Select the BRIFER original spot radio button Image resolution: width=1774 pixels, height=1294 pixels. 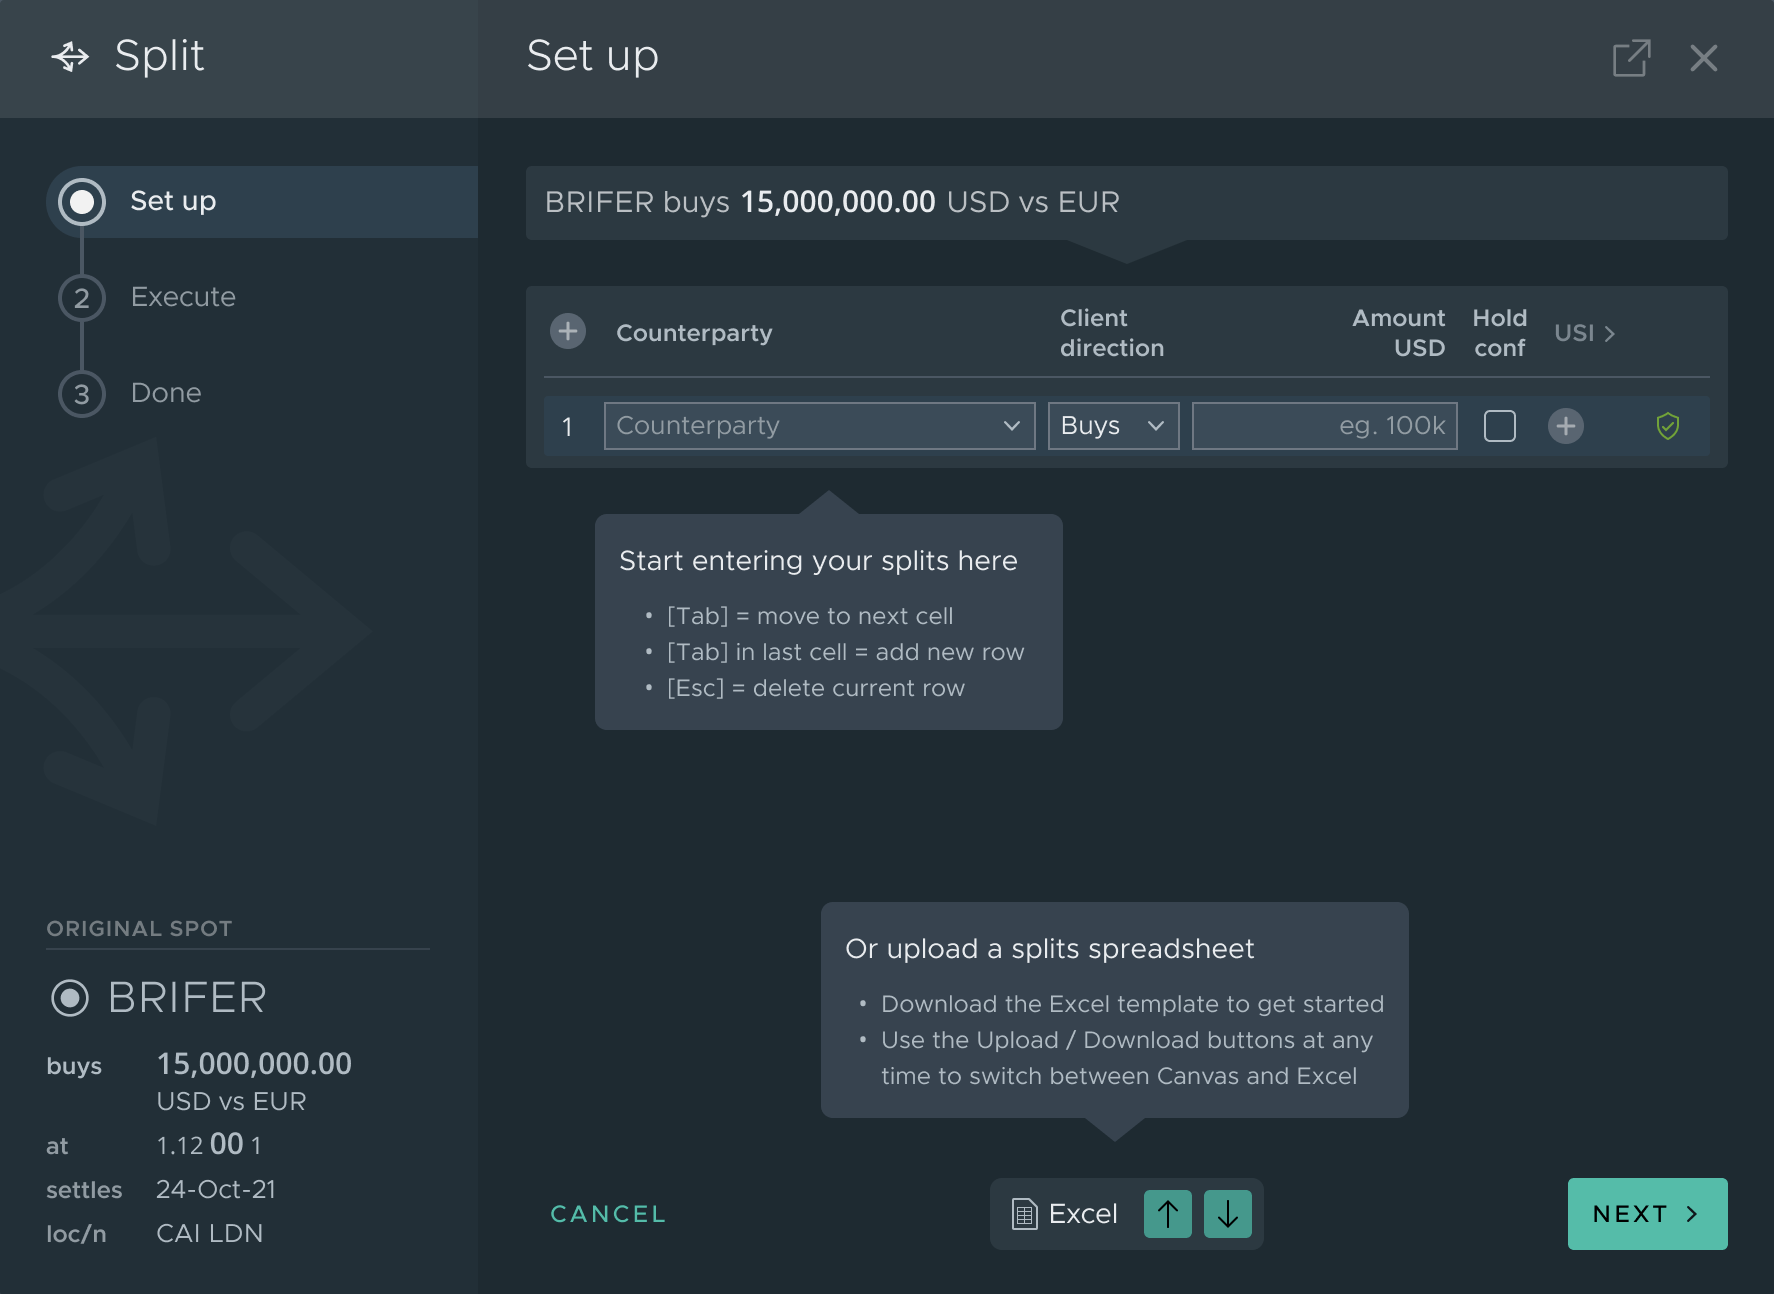pyautogui.click(x=70, y=998)
